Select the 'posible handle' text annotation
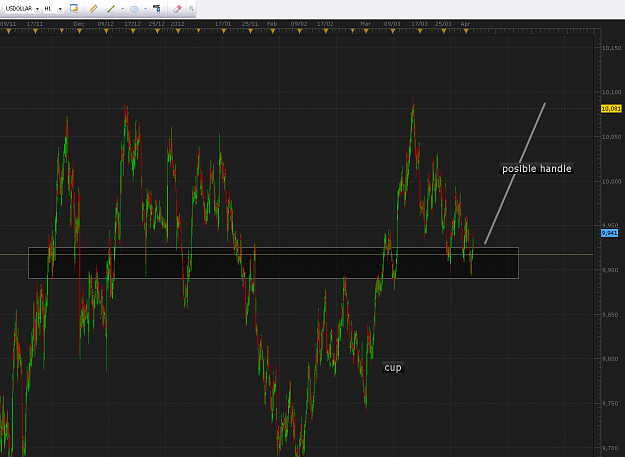 [537, 169]
